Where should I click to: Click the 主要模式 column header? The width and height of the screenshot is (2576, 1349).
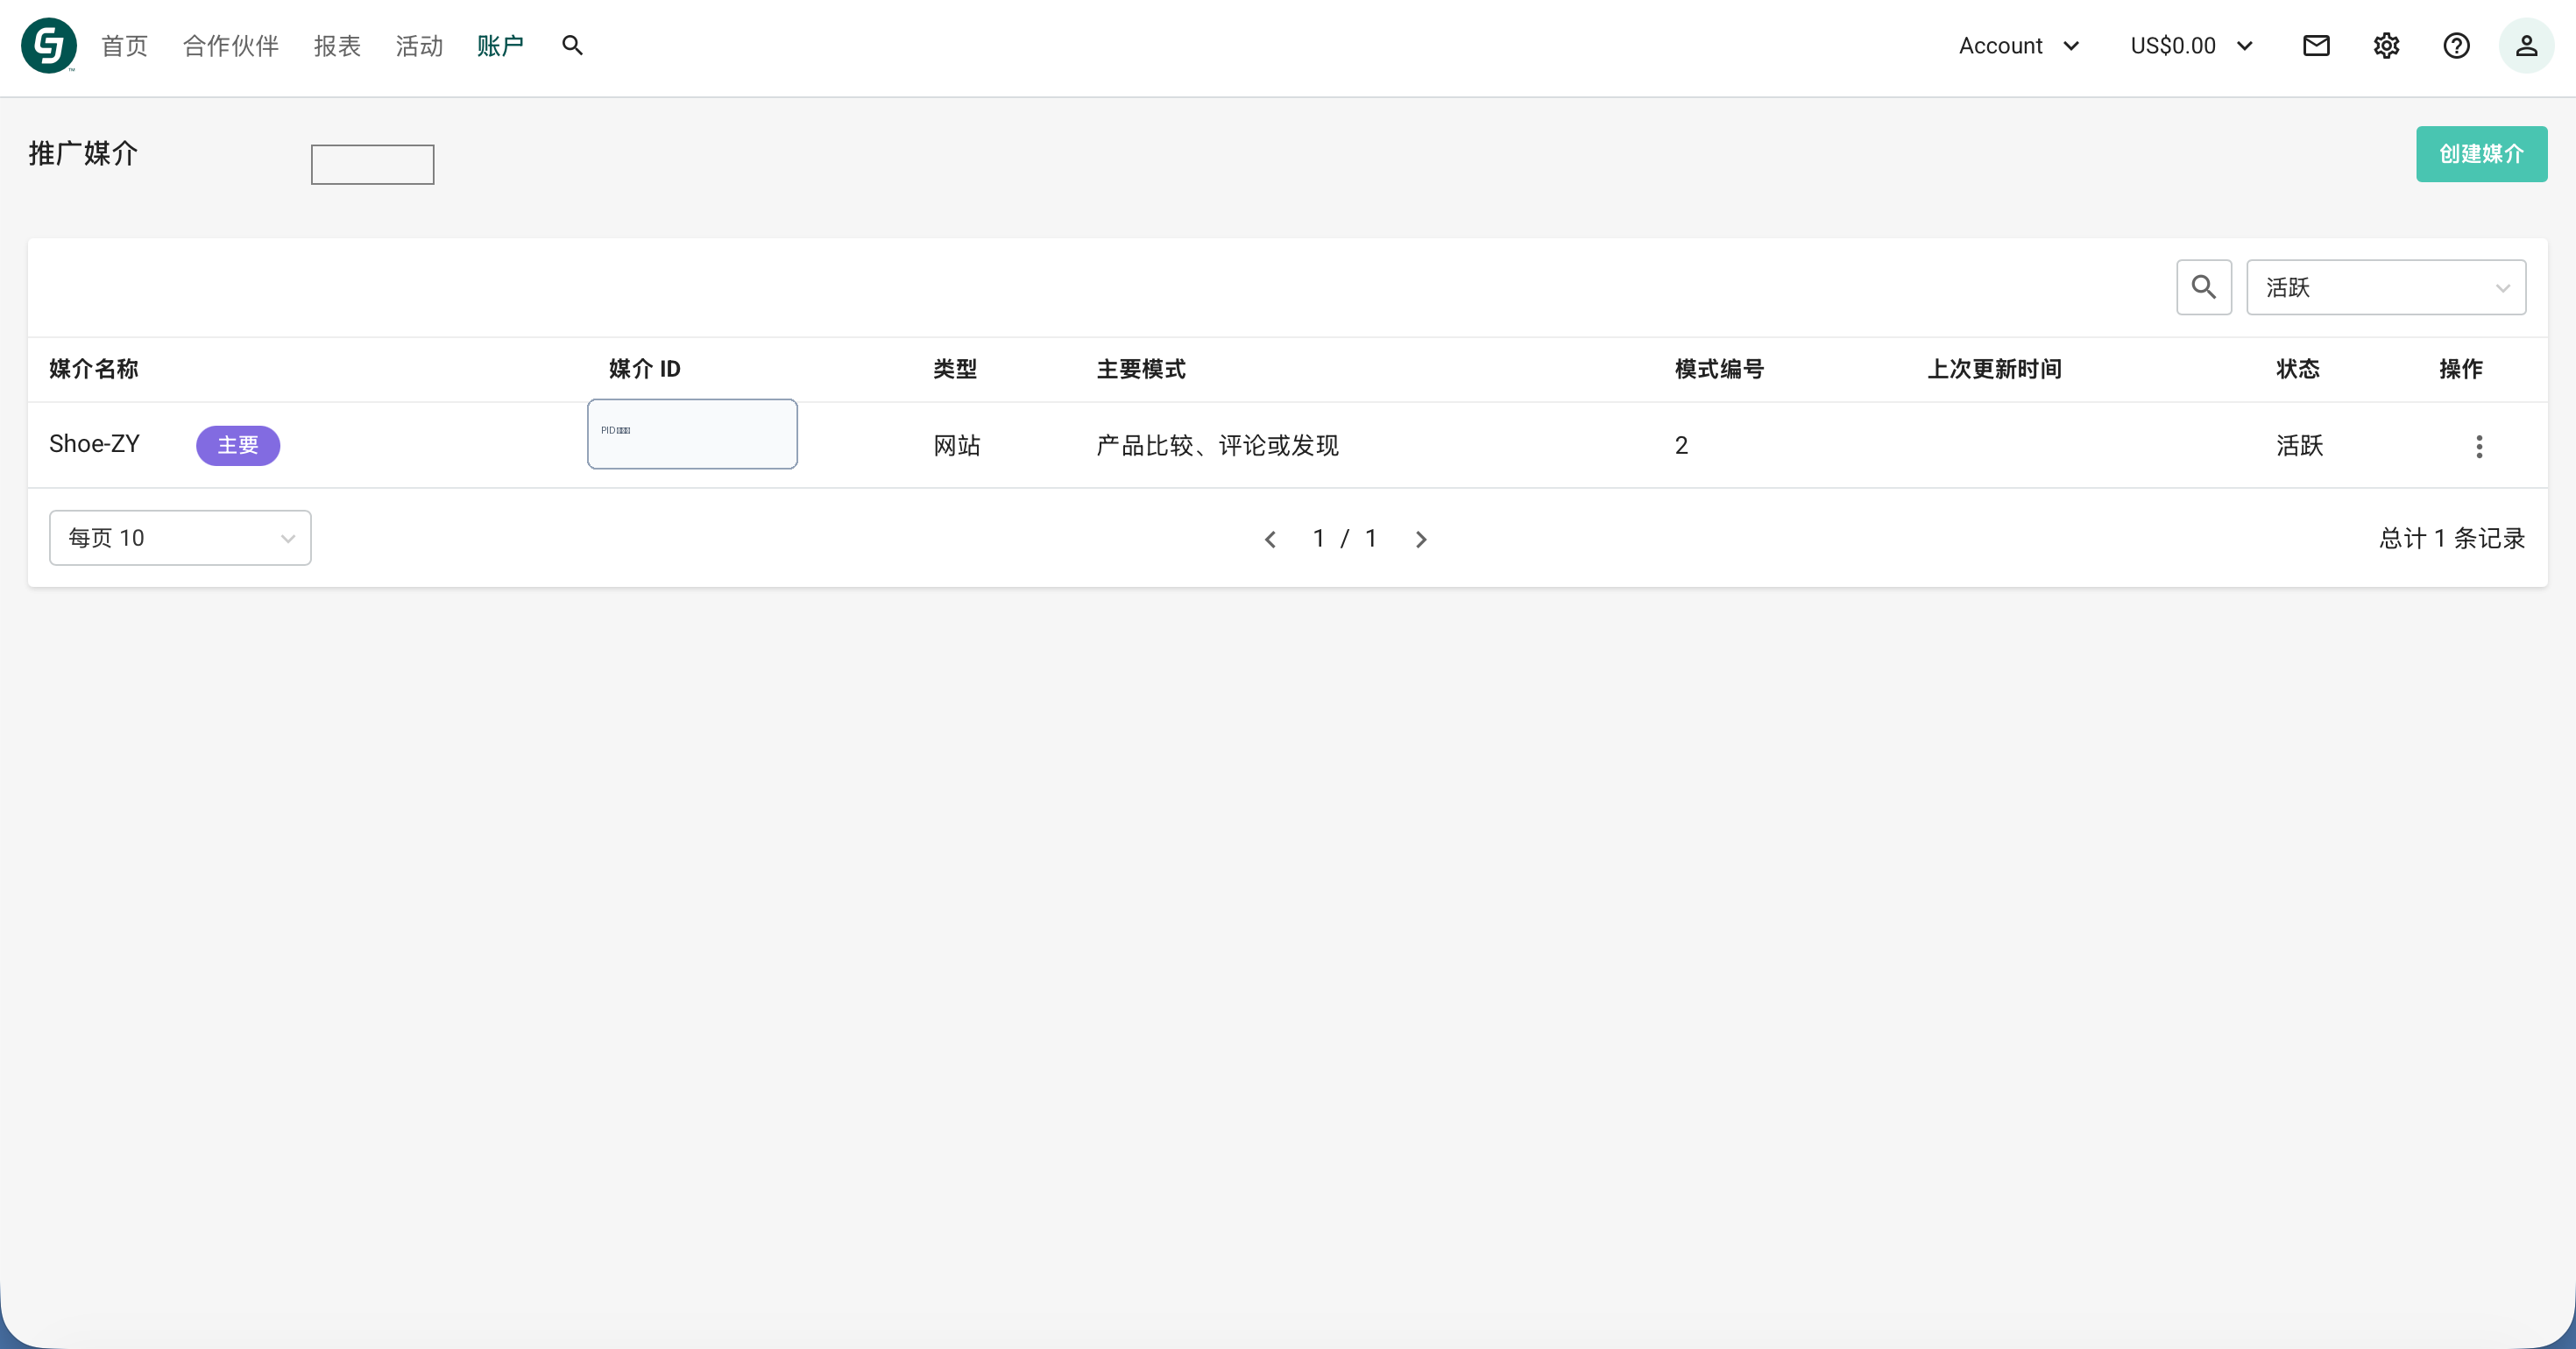1141,369
